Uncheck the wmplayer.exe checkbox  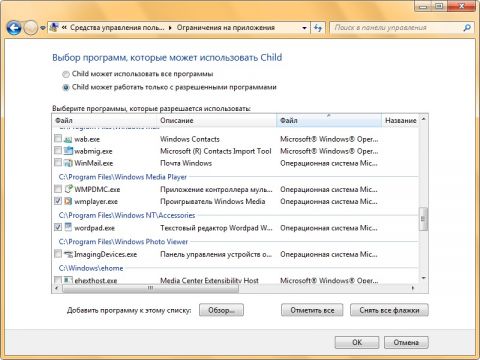click(58, 201)
